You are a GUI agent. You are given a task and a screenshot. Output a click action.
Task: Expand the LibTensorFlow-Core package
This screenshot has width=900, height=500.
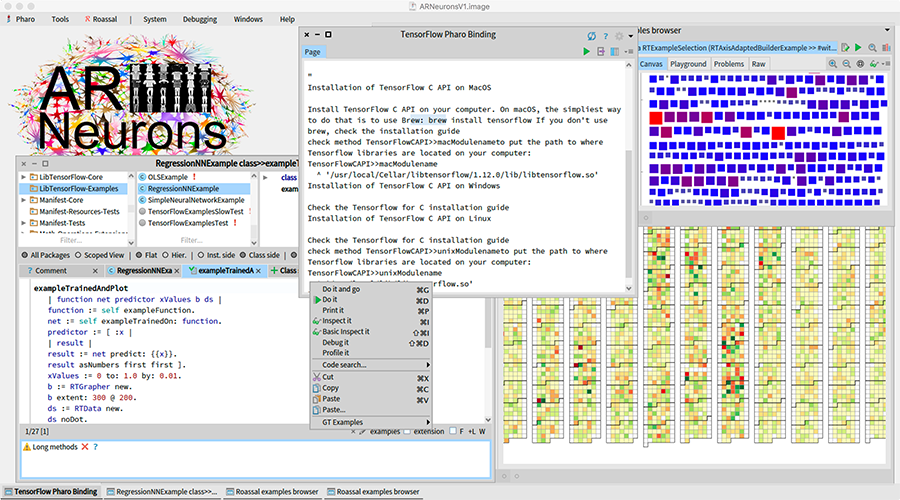[24, 177]
